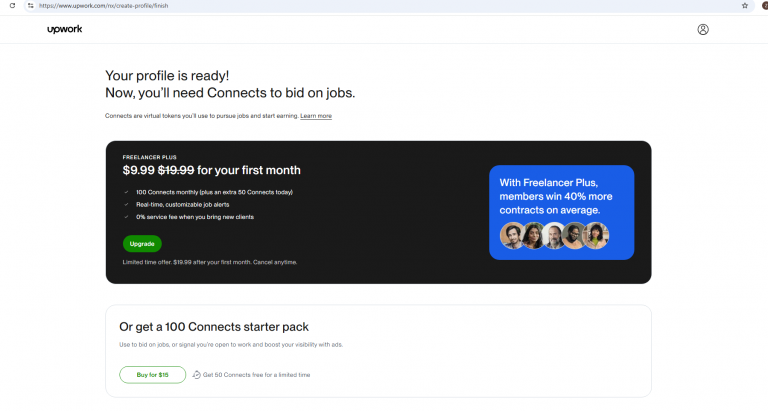768x411 pixels.
Task: Click the last freelancer avatar in blue card
Action: pyautogui.click(x=596, y=235)
